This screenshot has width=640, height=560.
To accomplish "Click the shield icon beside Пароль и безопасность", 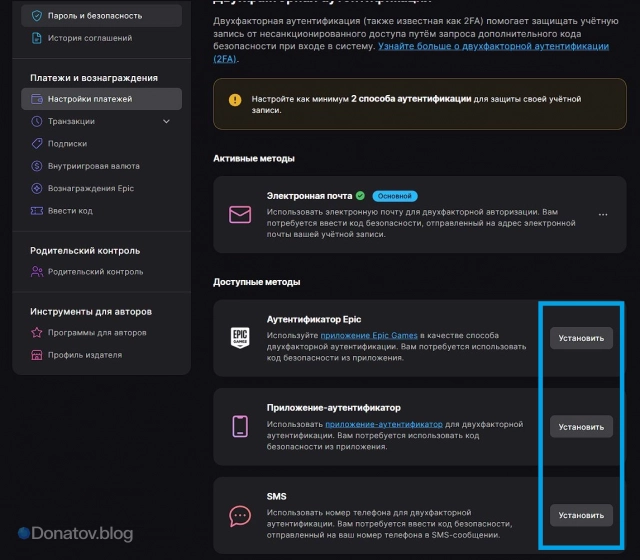I will pyautogui.click(x=37, y=16).
